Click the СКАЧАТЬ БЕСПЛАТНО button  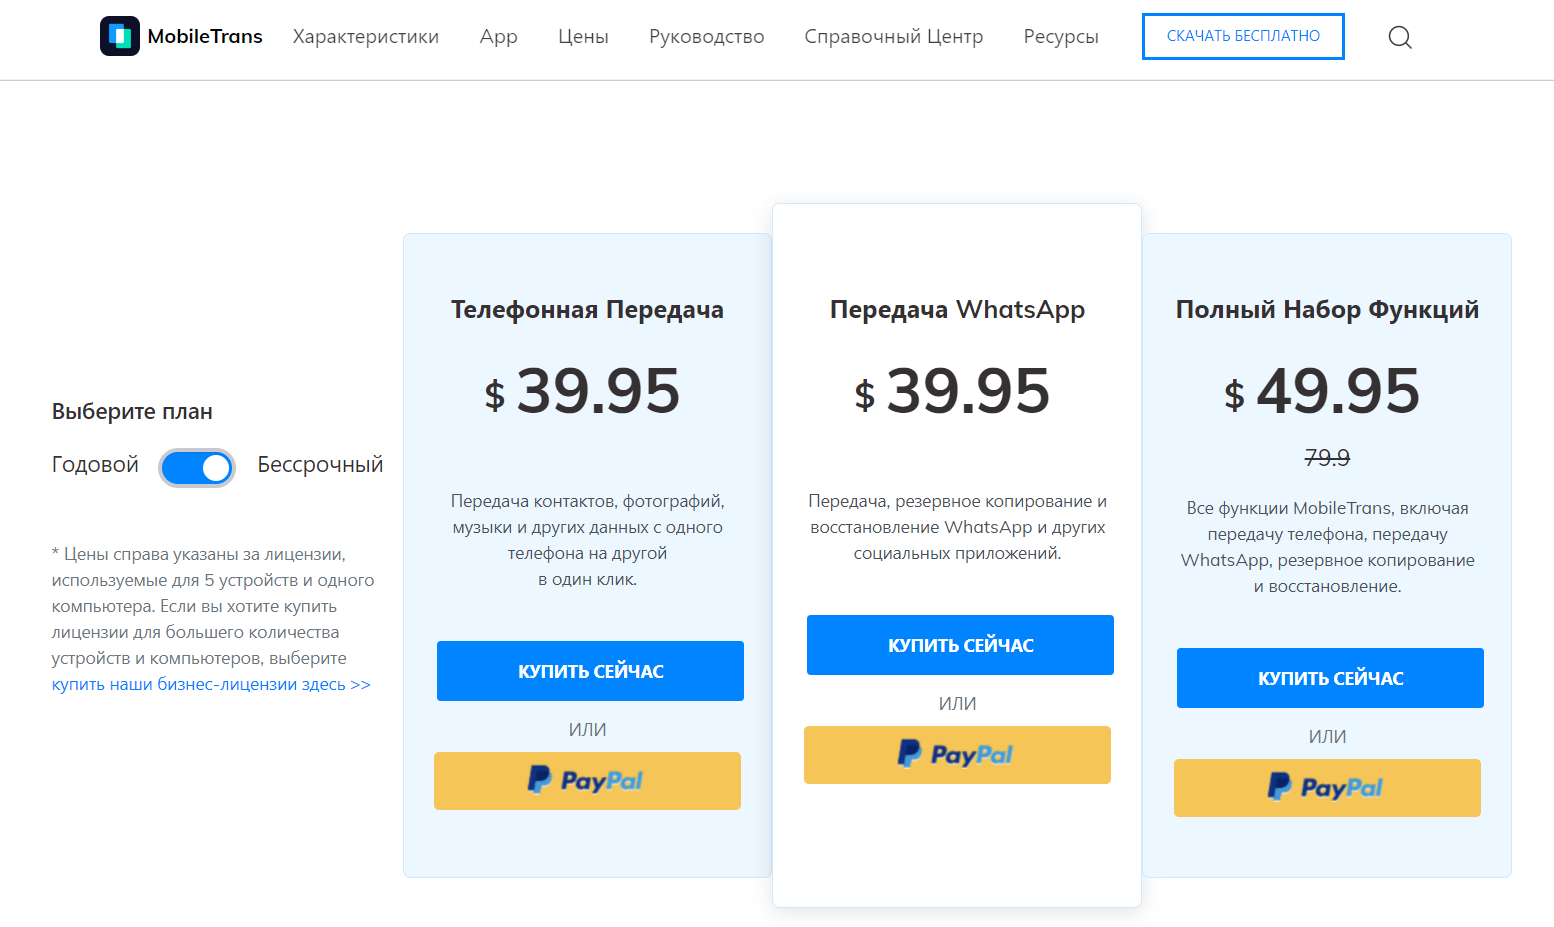click(x=1243, y=37)
